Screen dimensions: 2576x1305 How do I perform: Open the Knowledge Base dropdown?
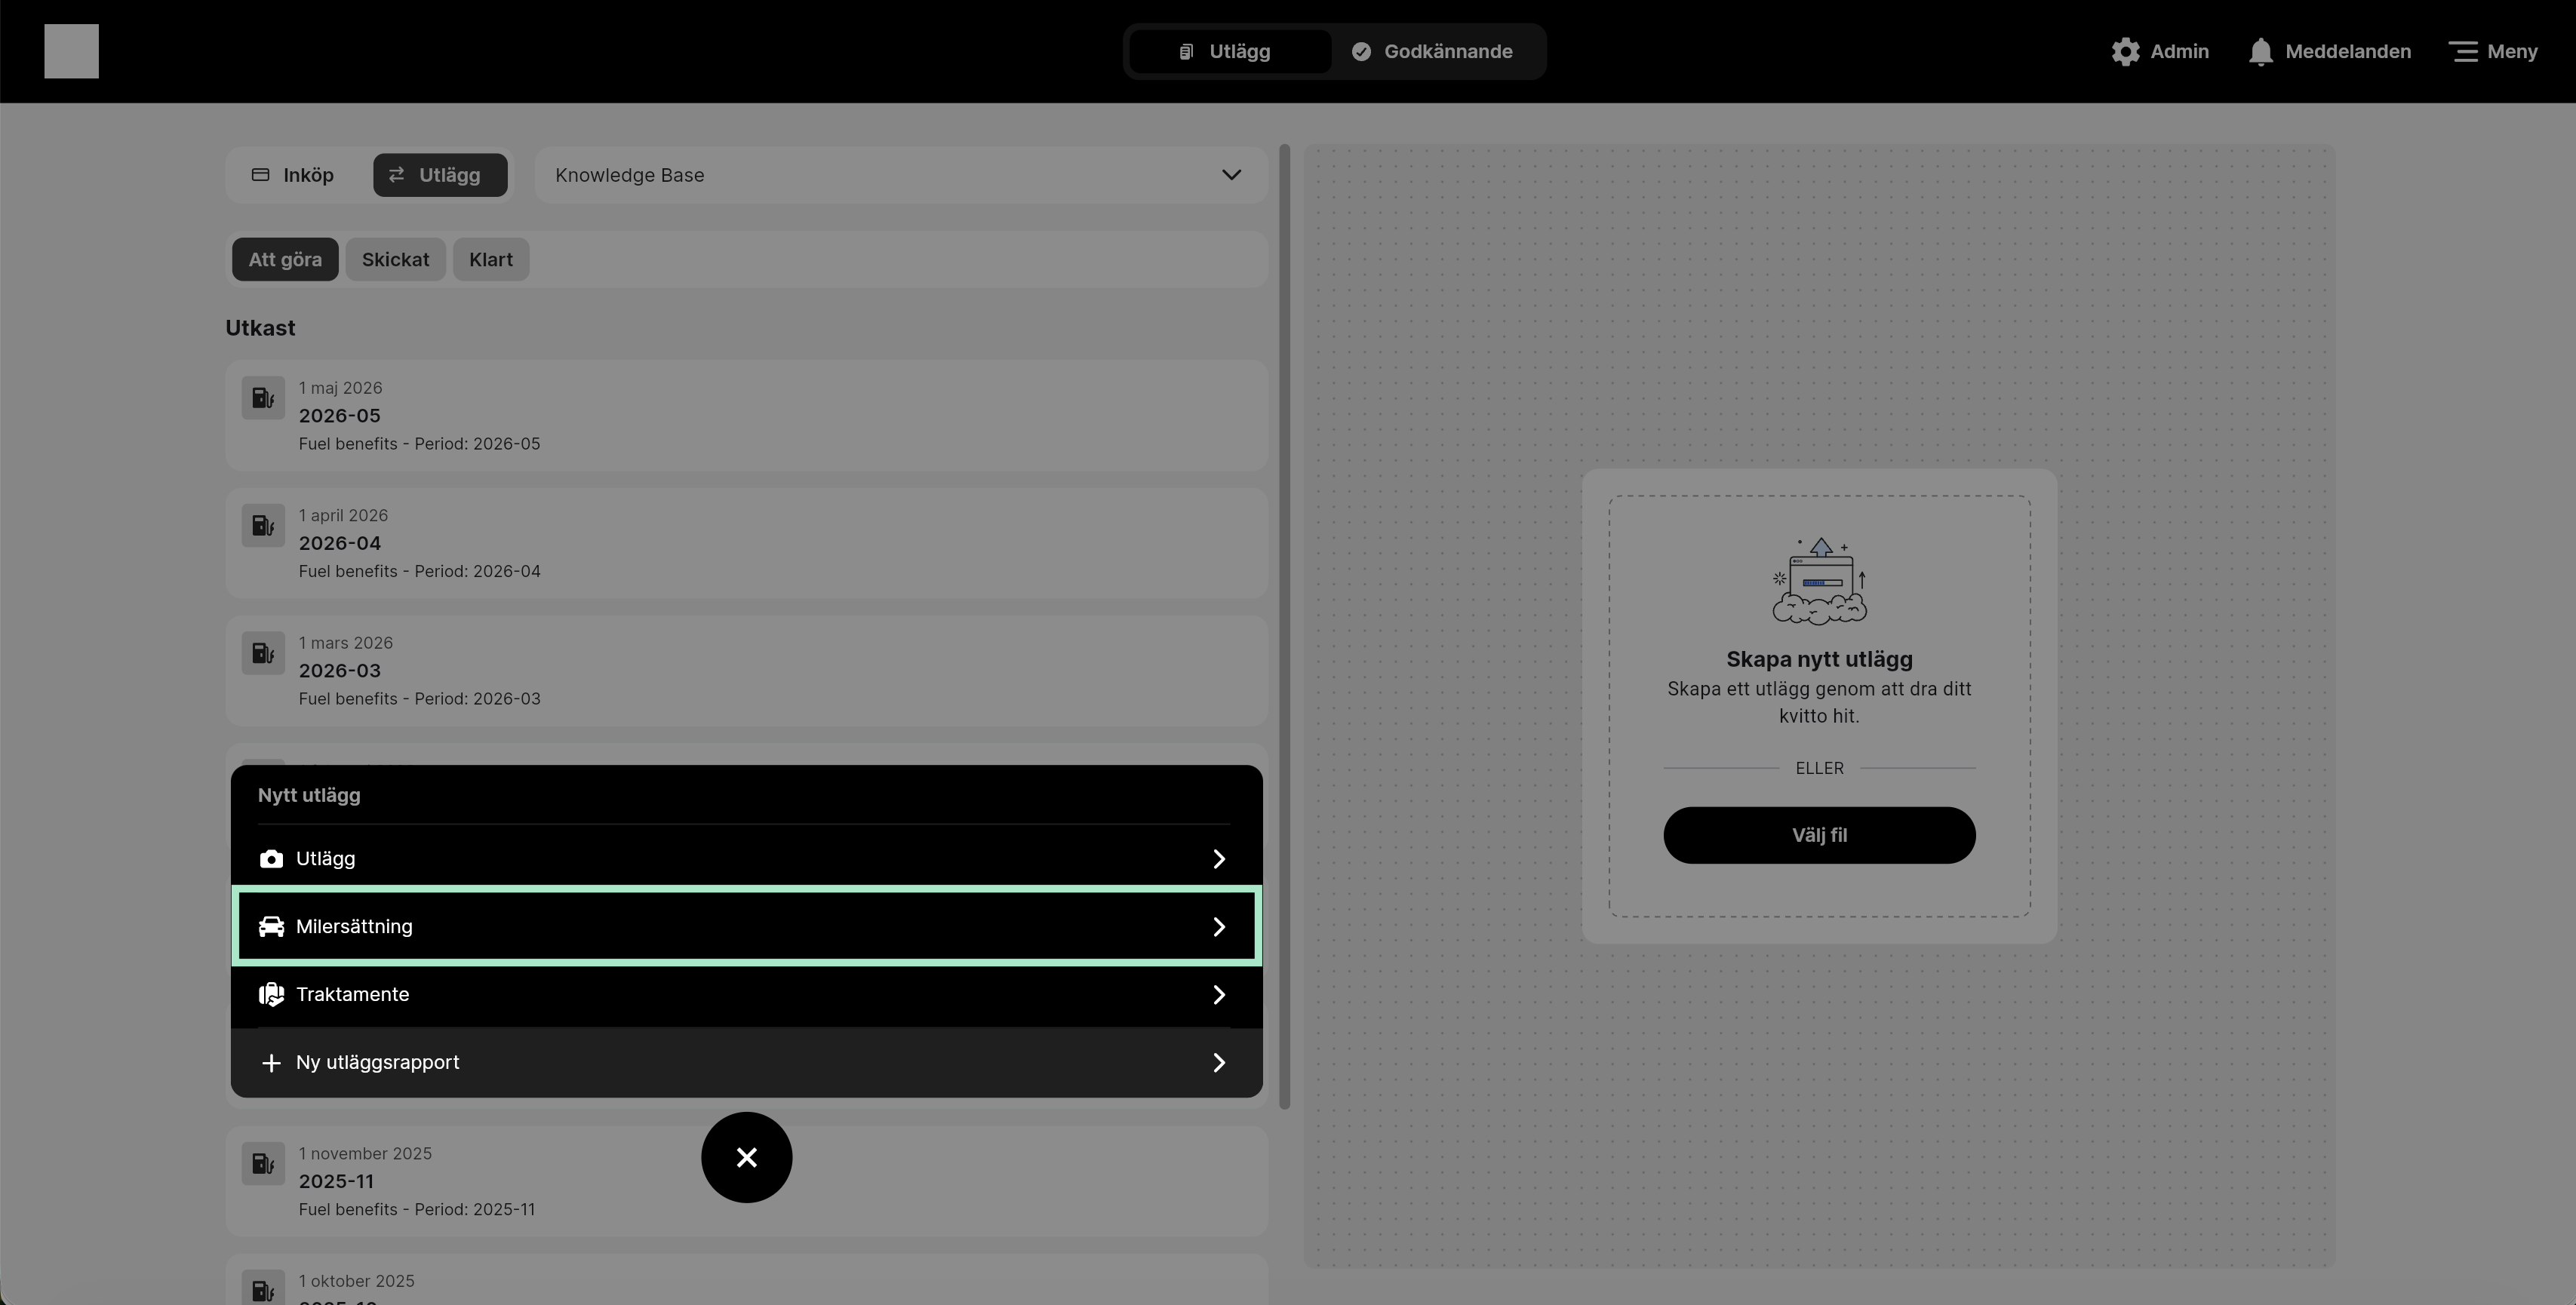pyautogui.click(x=901, y=175)
